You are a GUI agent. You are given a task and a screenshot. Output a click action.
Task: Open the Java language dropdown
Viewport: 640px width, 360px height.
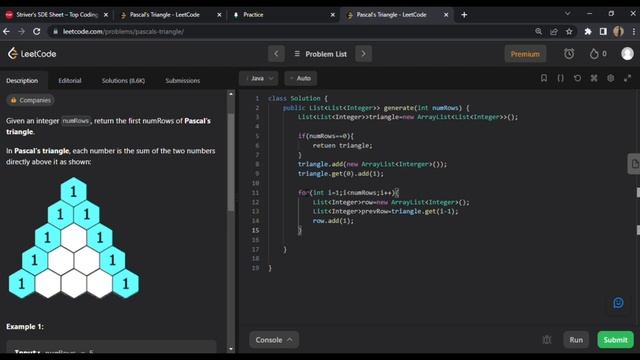259,78
